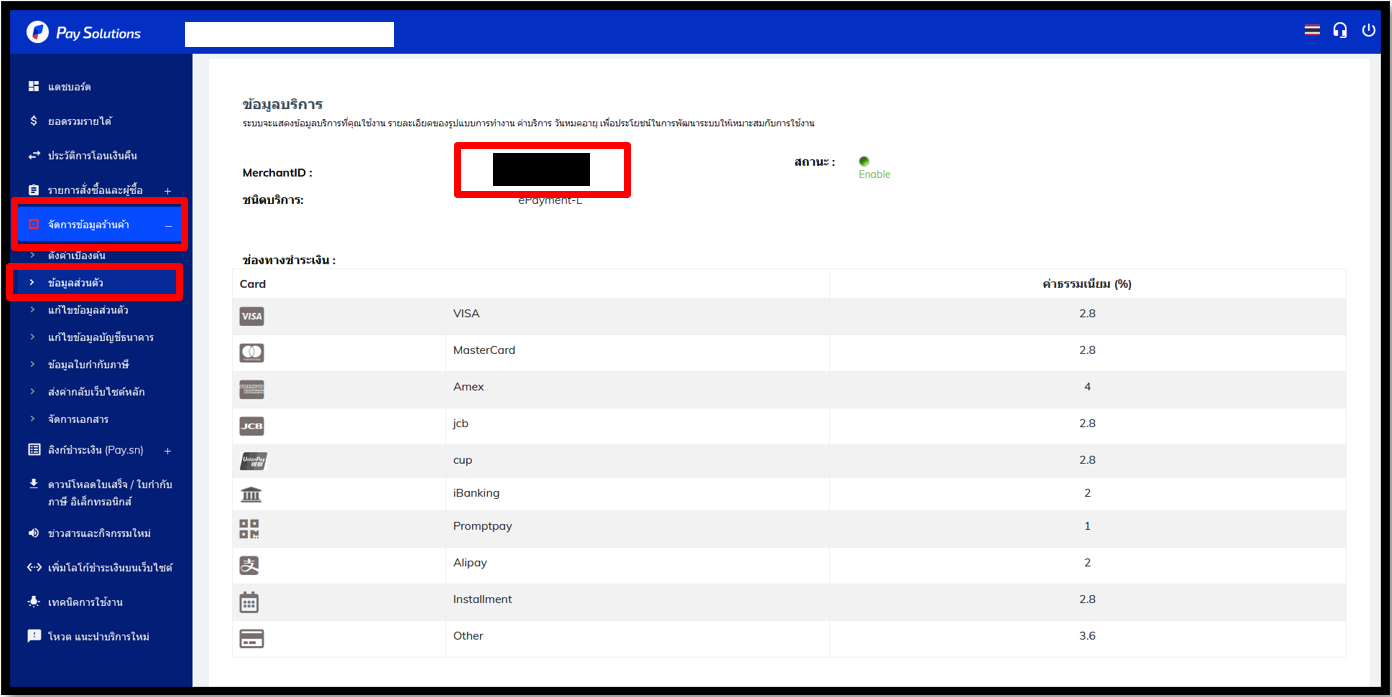Screen dimensions: 1392x697
Task: Click the MasterCard logo icon
Action: pos(251,353)
